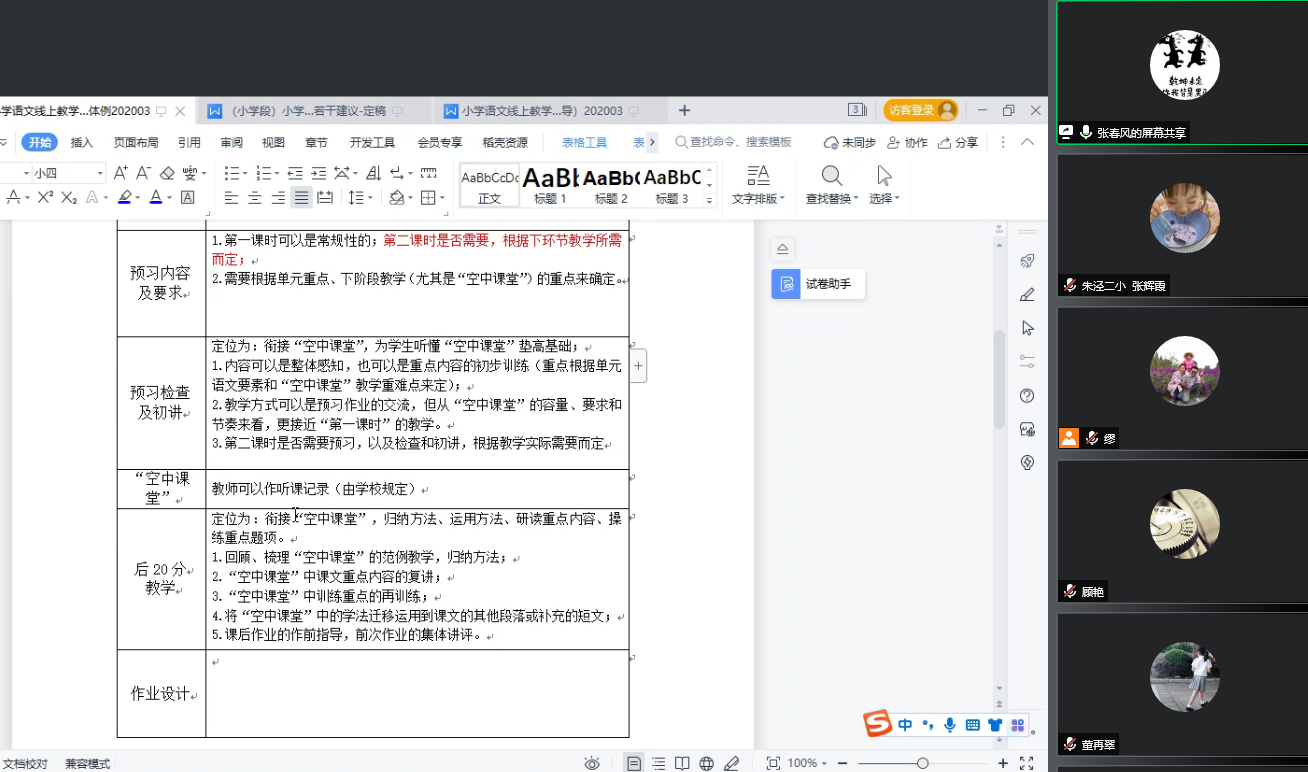The height and width of the screenshot is (772, 1308).
Task: Click zoom in plus button
Action: coord(1003,763)
